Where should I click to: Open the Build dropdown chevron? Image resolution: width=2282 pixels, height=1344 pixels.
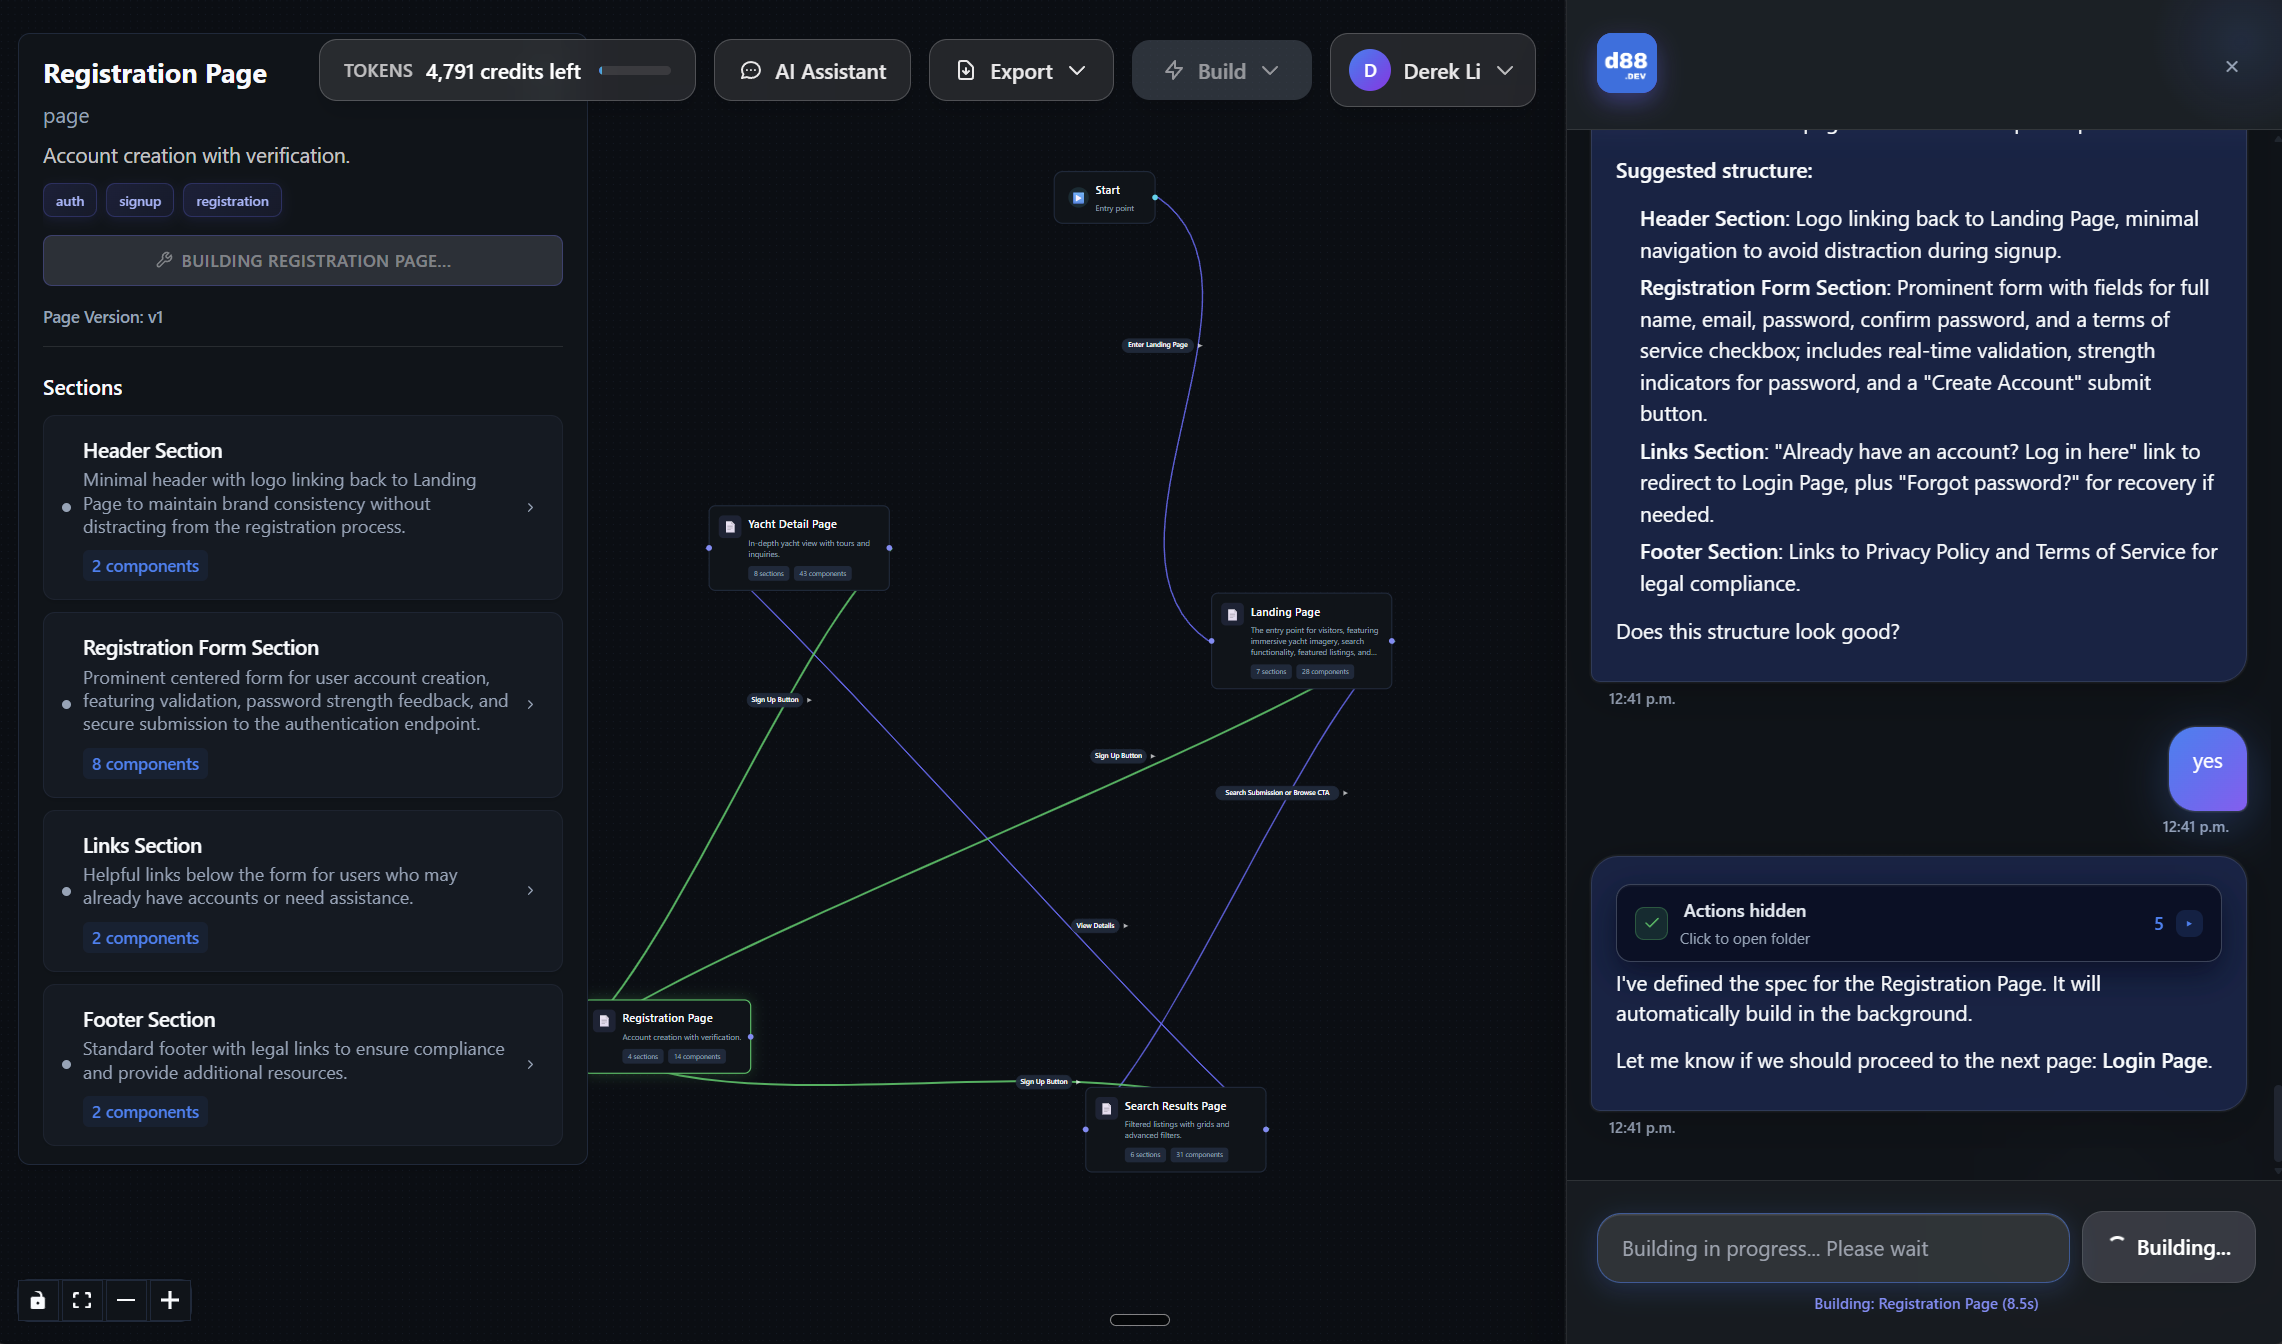point(1271,70)
